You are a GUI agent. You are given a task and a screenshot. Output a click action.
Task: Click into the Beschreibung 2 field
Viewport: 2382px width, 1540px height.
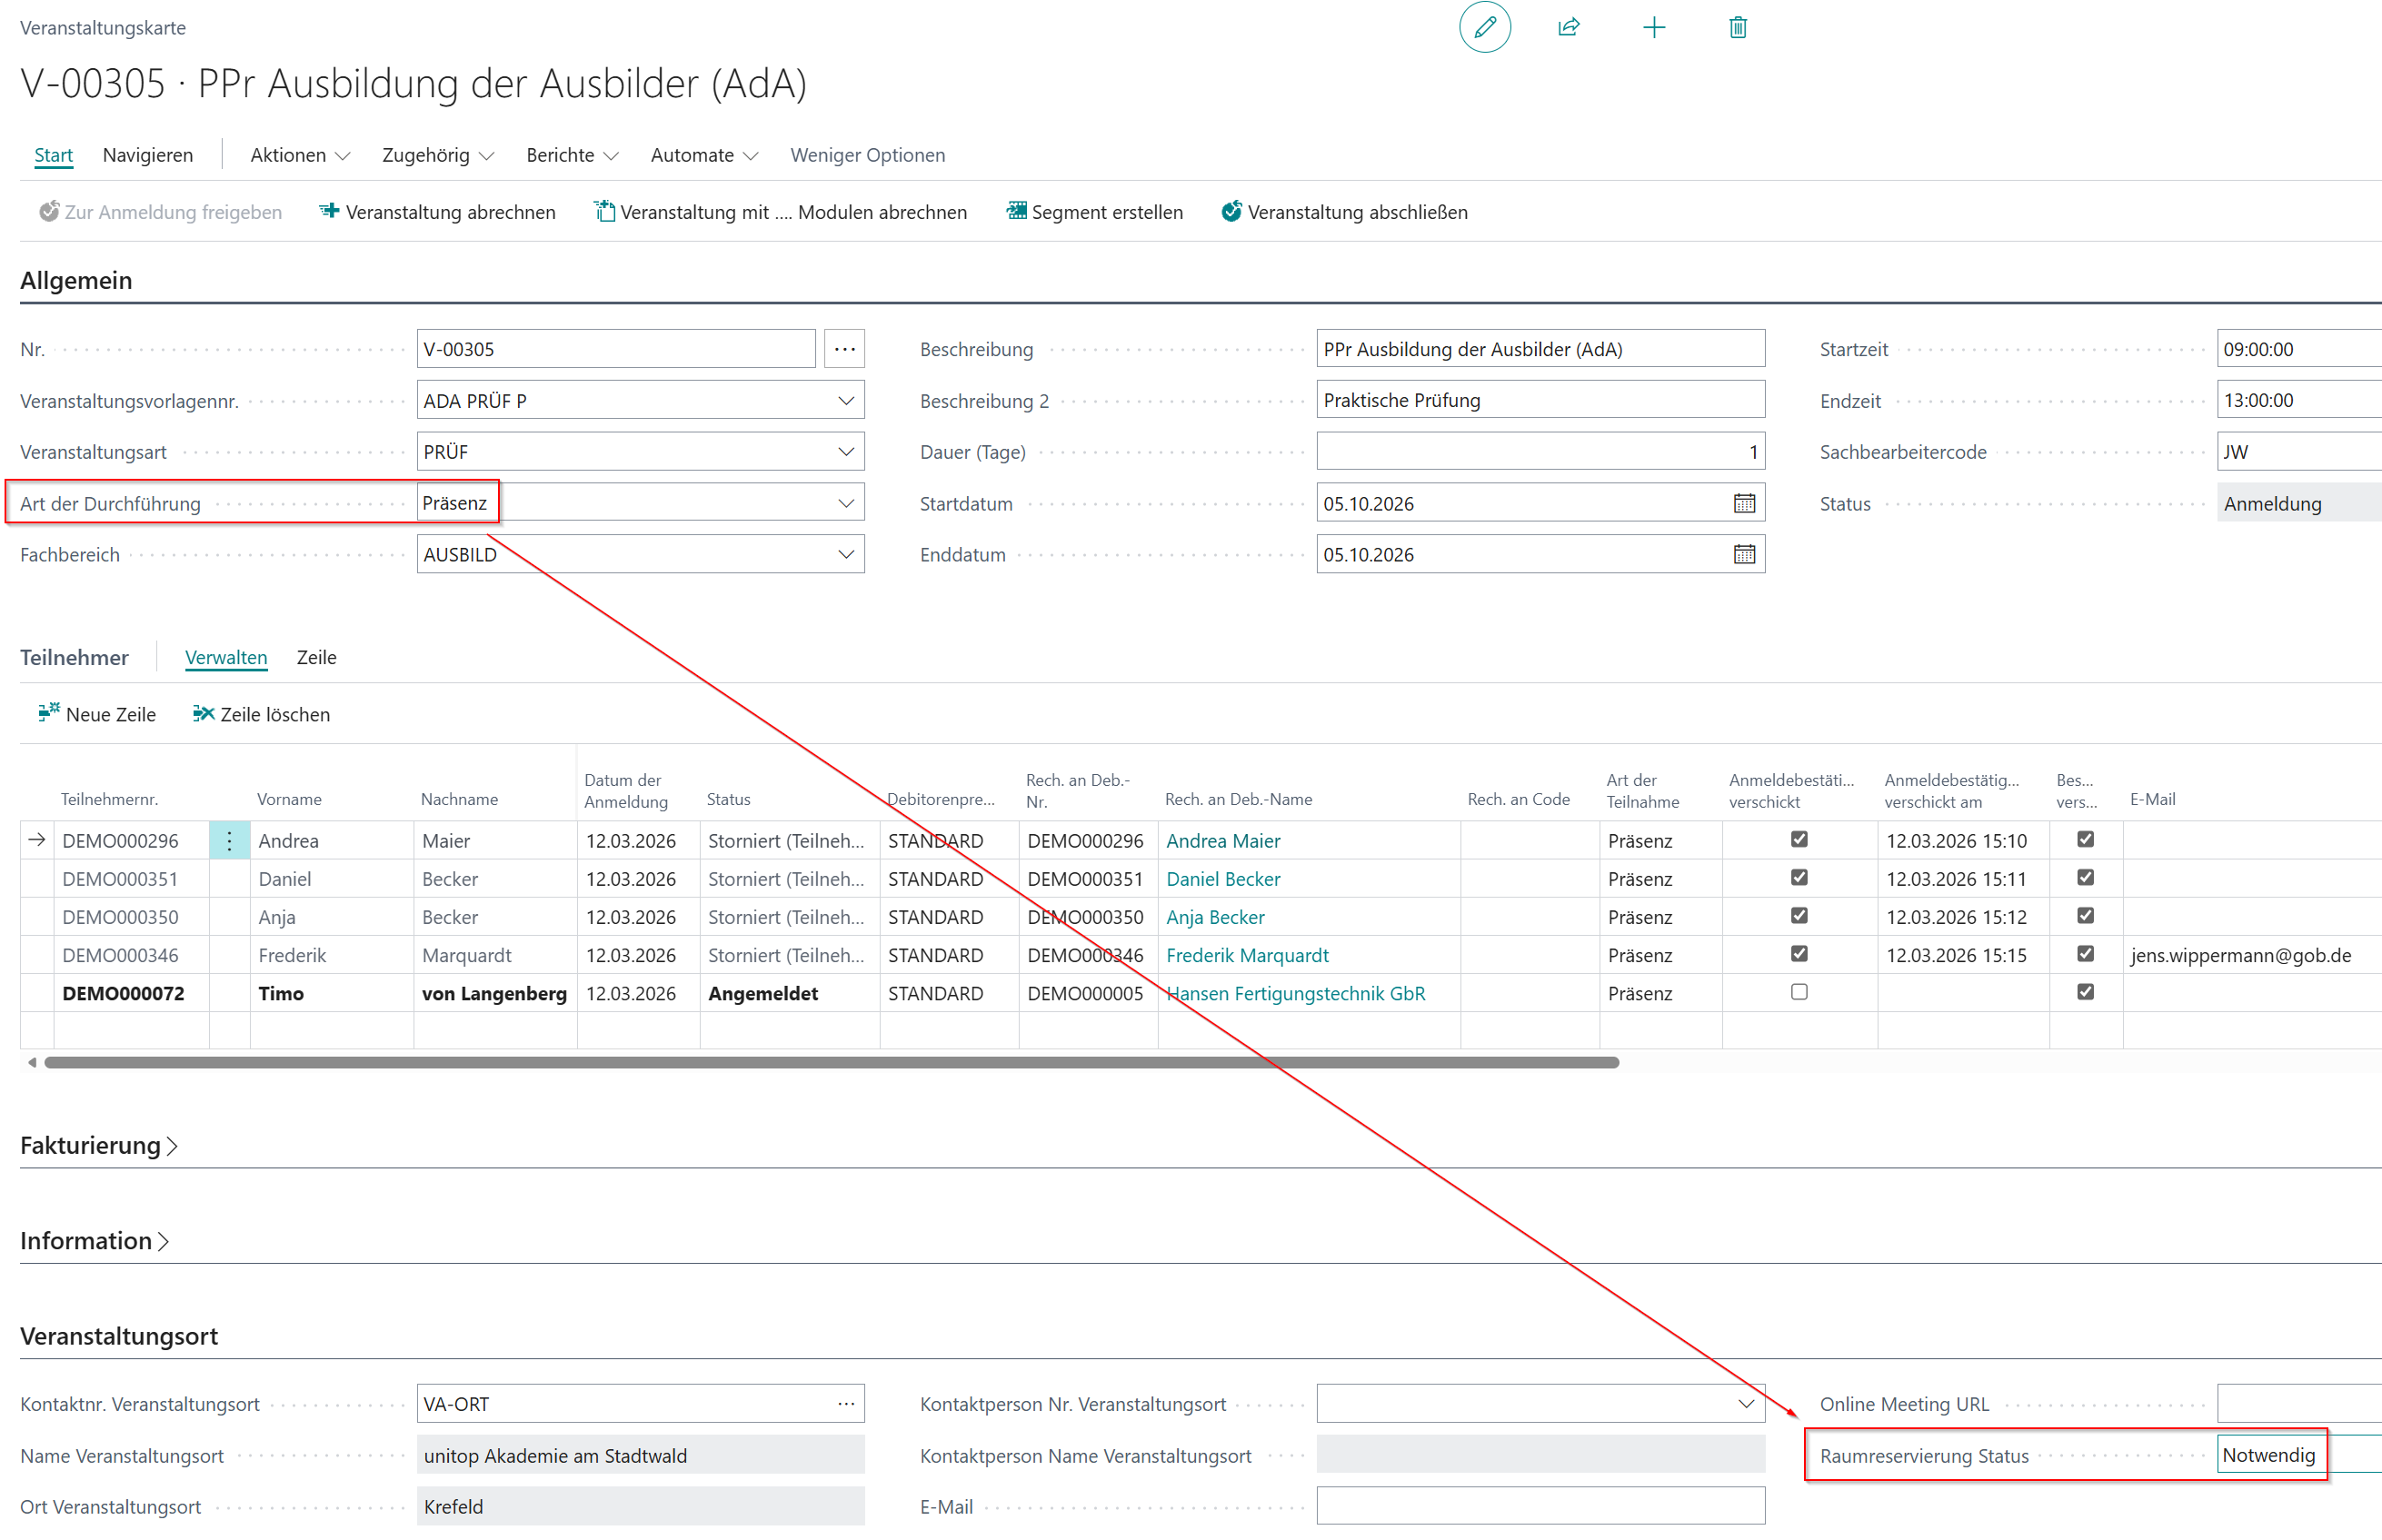(1540, 400)
